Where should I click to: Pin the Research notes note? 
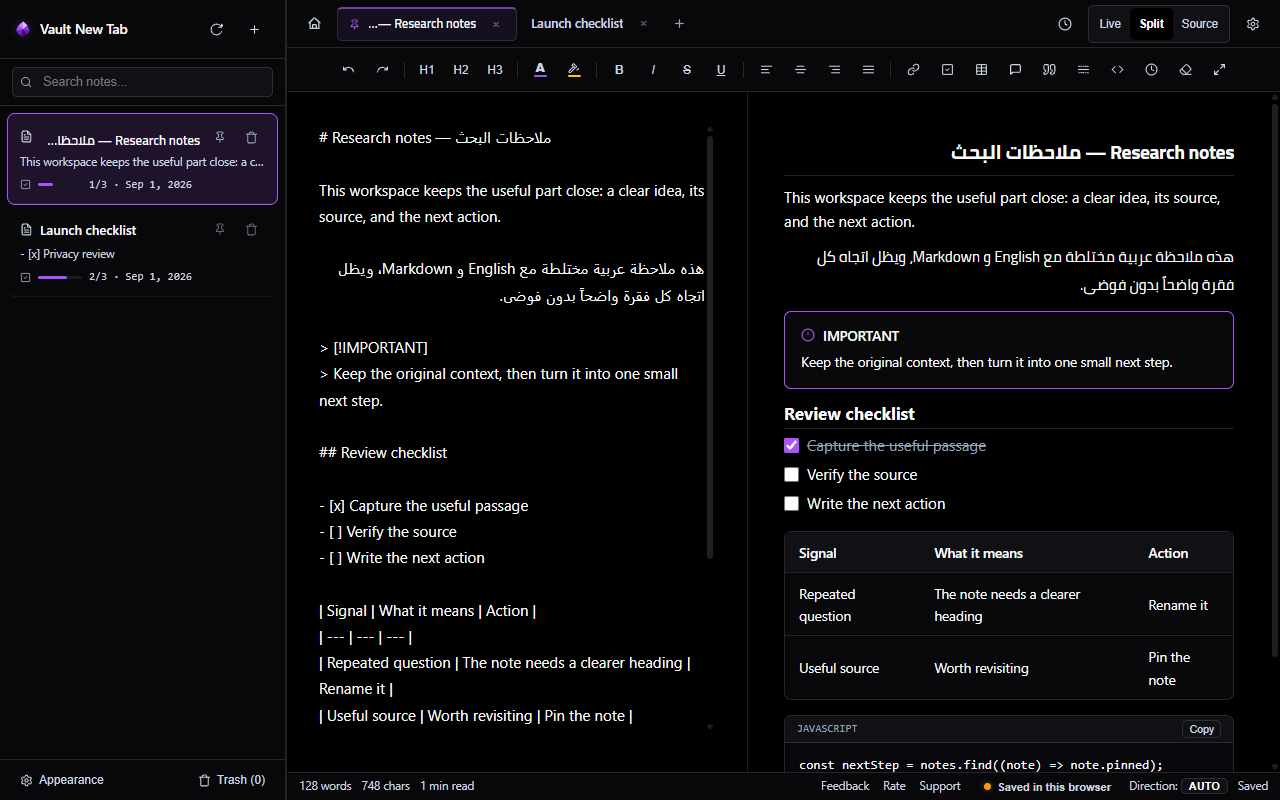pos(220,138)
